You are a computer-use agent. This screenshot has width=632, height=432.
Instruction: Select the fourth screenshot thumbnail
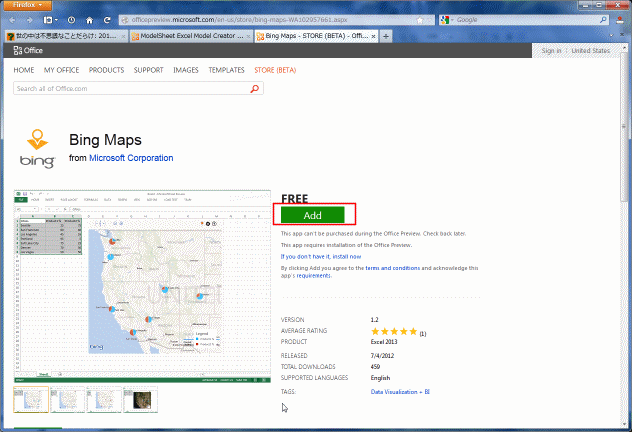[139, 400]
